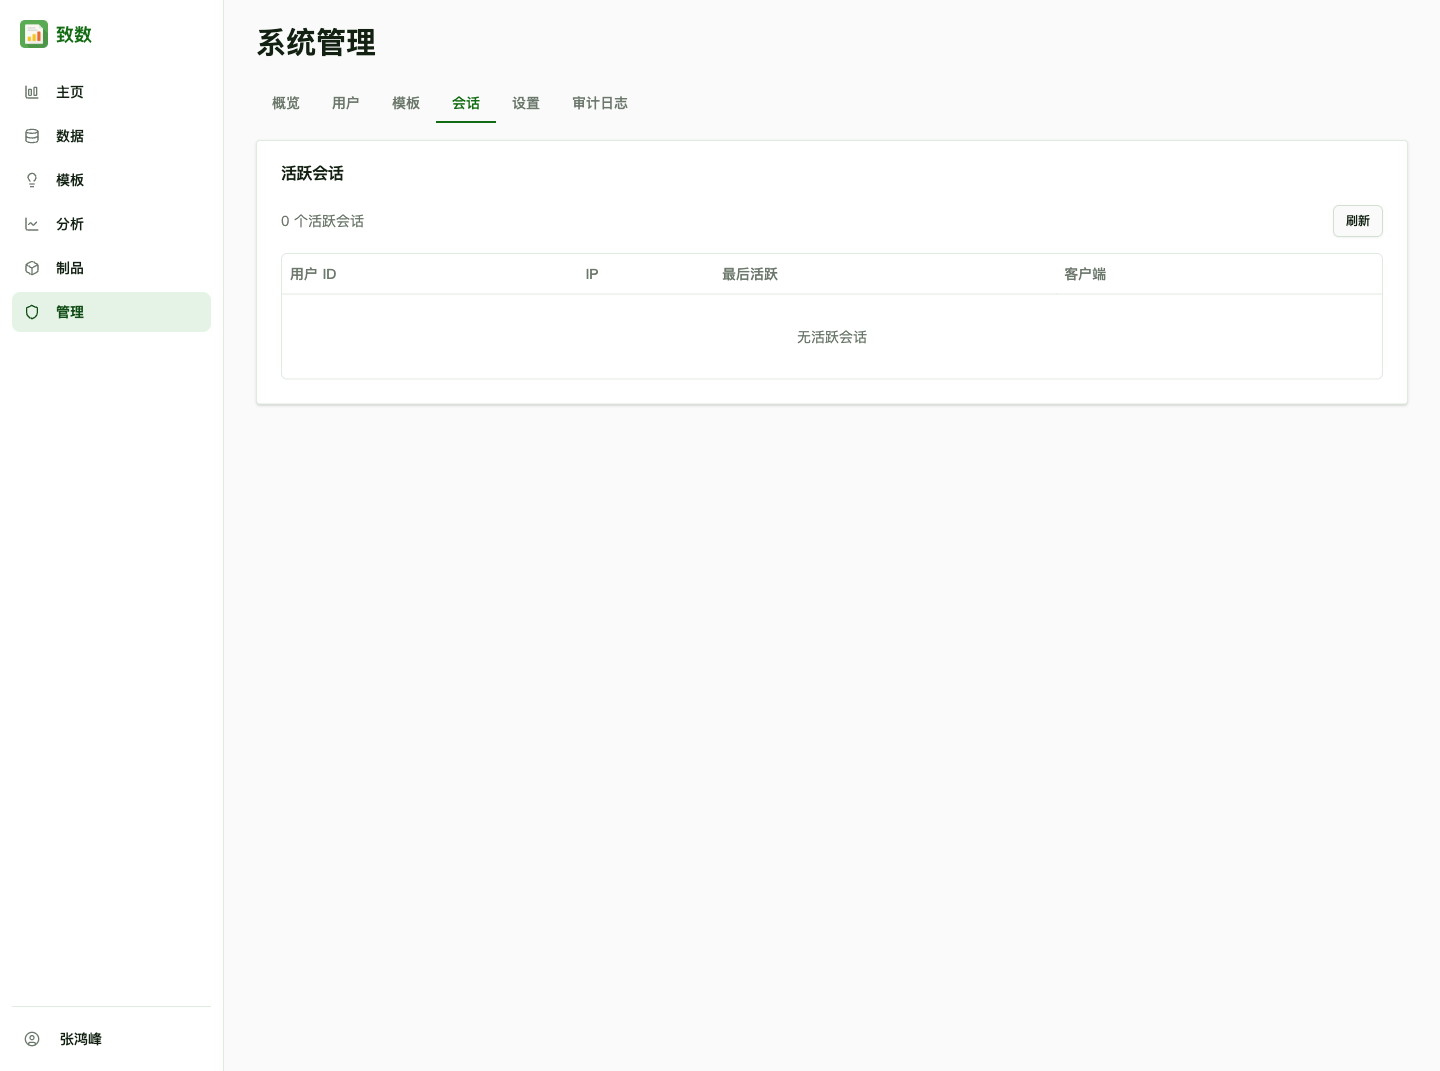Click the 制品 cube icon
This screenshot has height=1071, width=1440.
click(x=32, y=268)
